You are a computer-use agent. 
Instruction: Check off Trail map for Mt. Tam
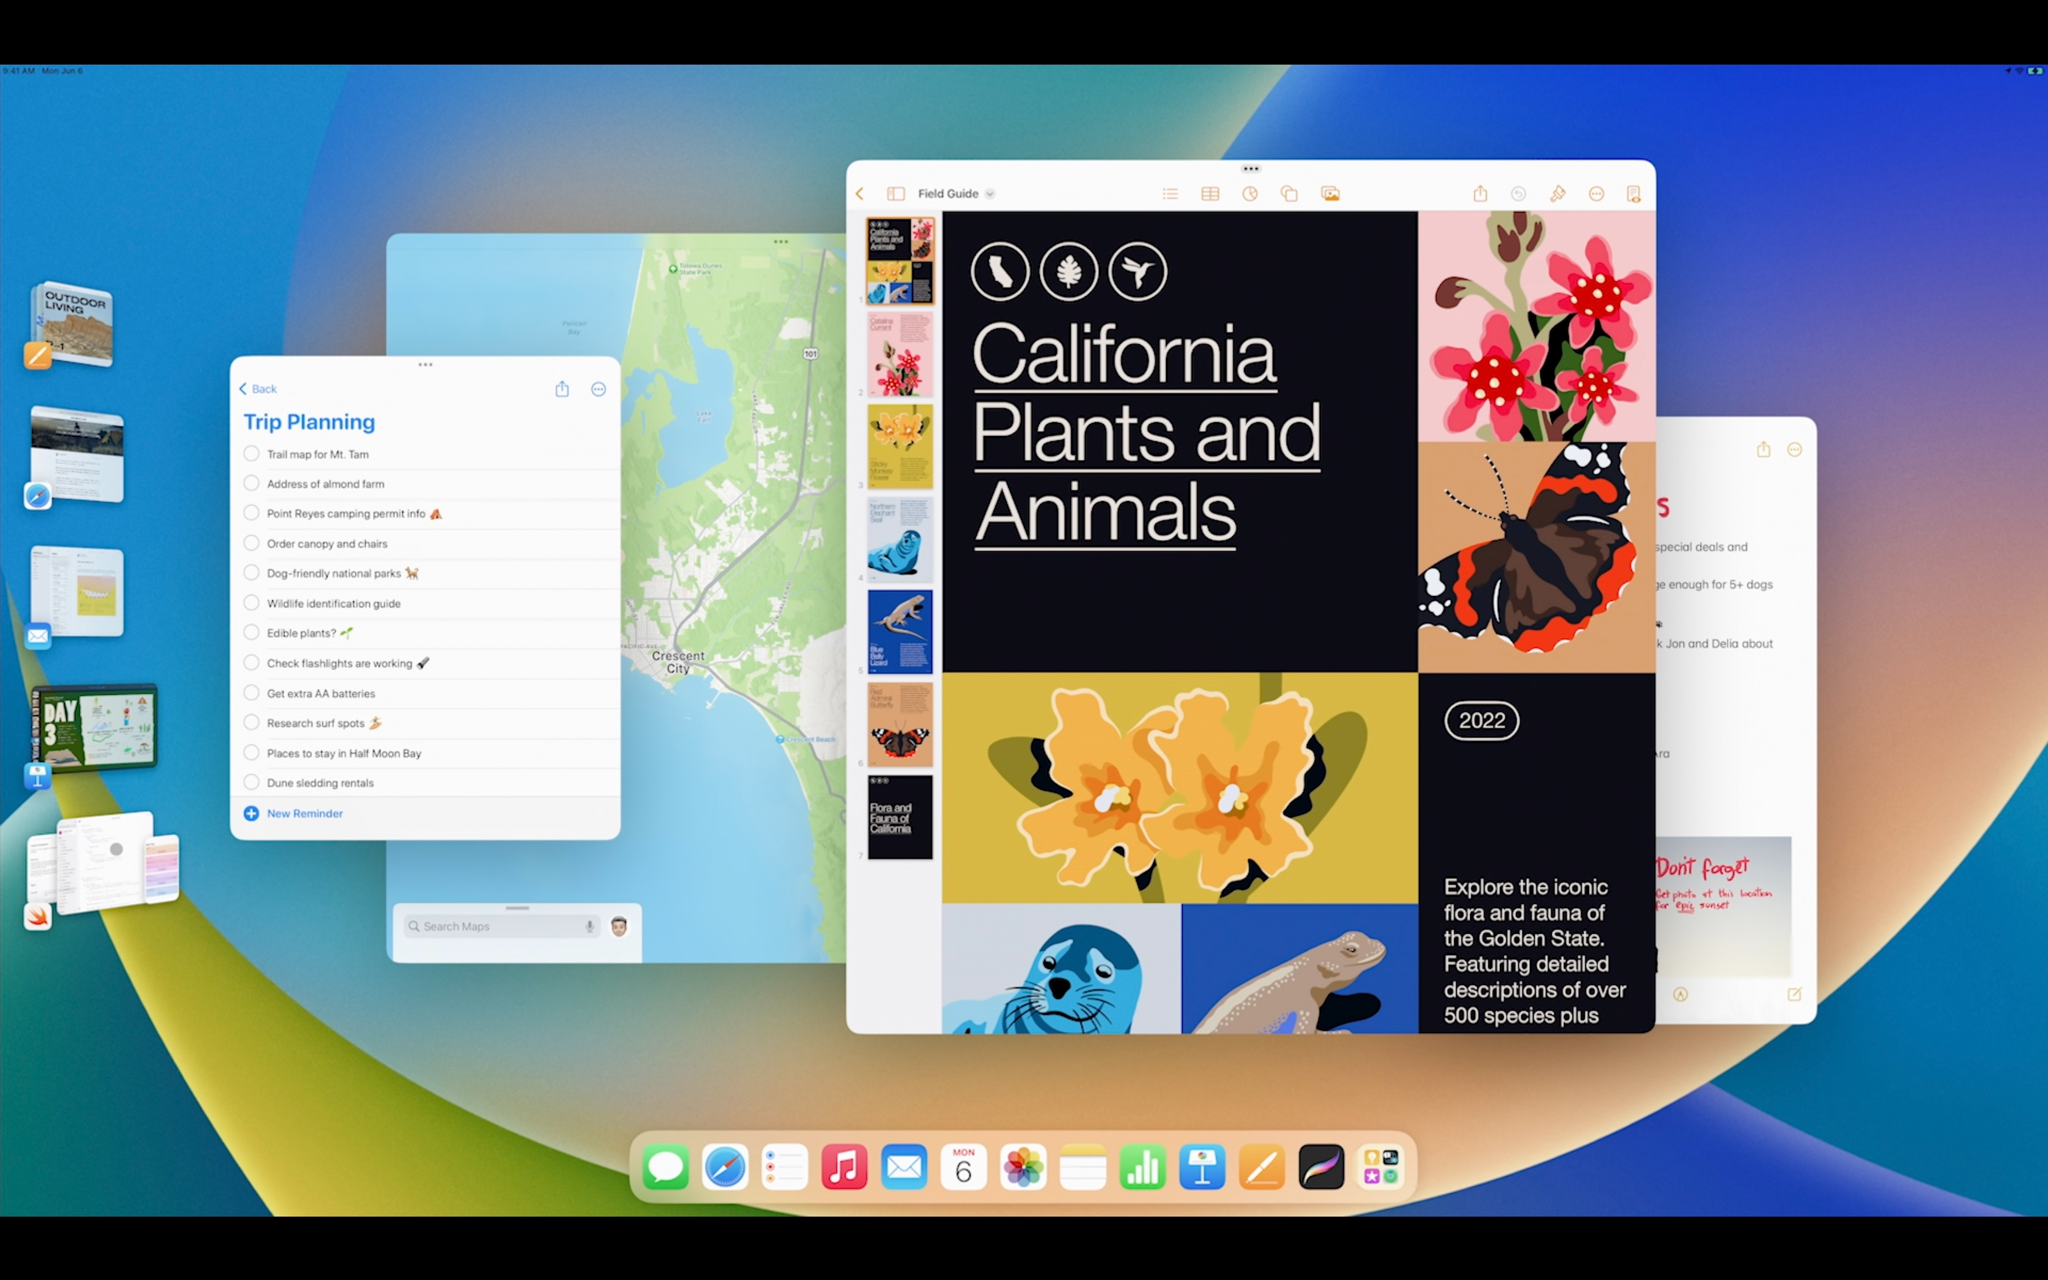(x=251, y=453)
